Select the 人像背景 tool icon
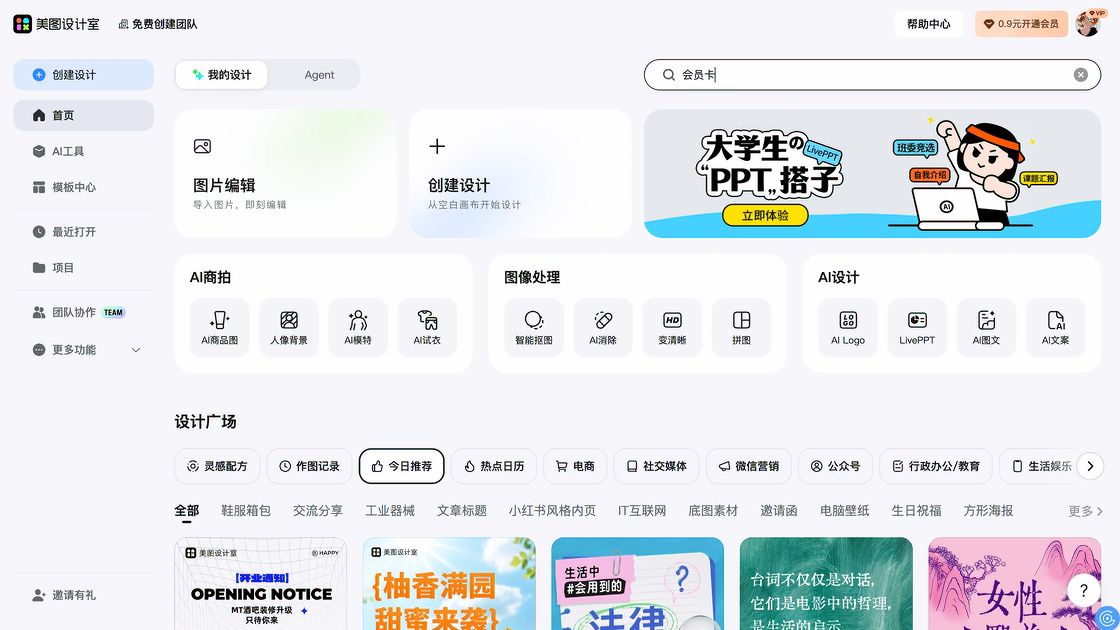This screenshot has width=1120, height=630. (289, 327)
